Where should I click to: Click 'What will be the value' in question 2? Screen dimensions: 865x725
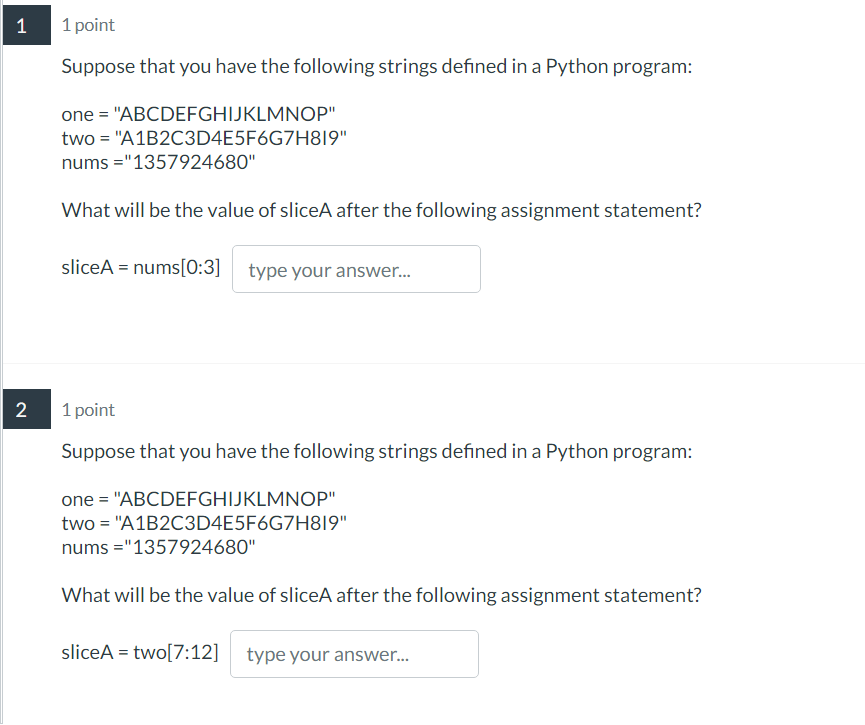pyautogui.click(x=381, y=595)
